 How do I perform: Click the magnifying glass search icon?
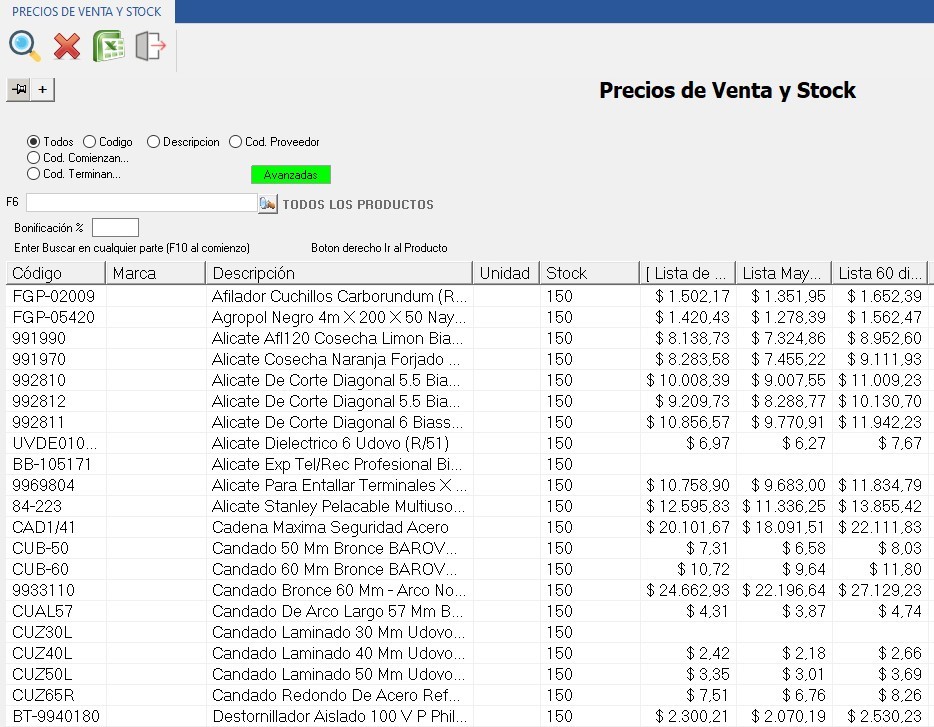click(24, 46)
